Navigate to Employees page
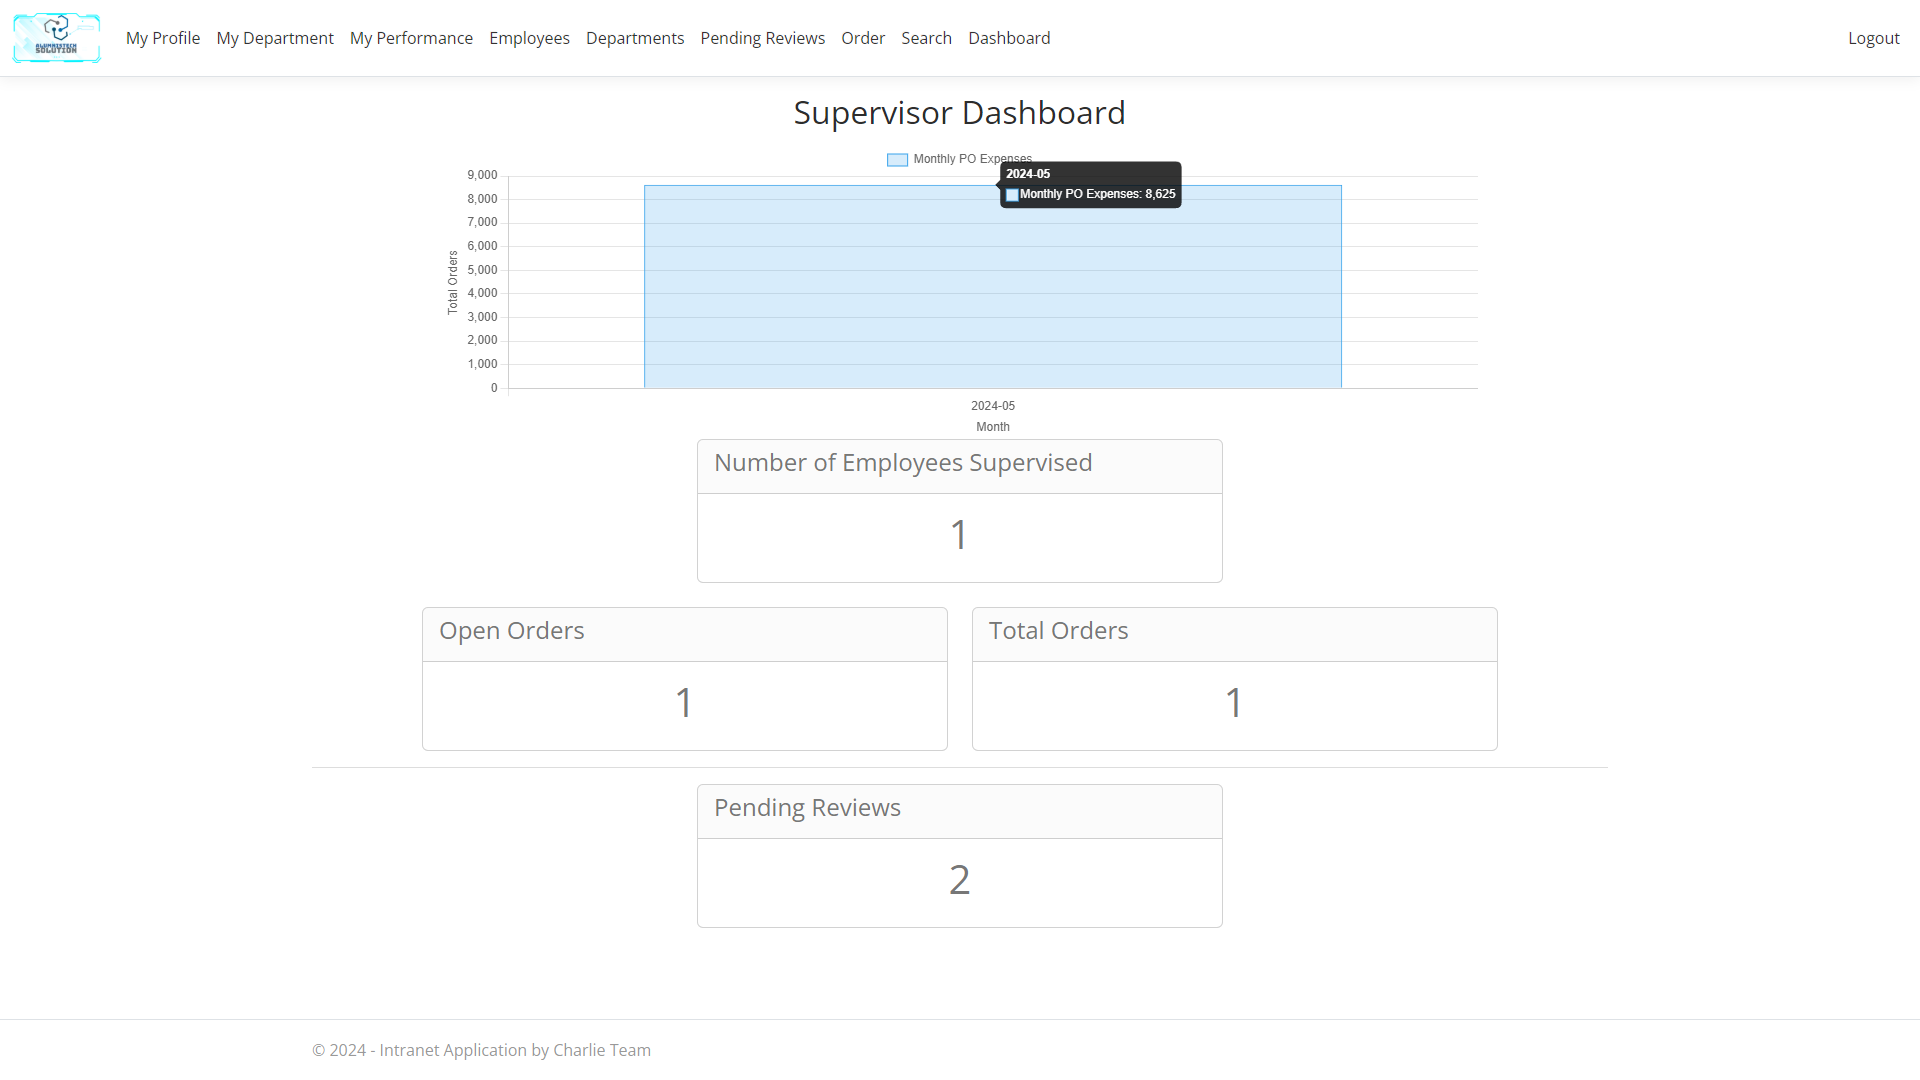The image size is (1920, 1080). 529,38
